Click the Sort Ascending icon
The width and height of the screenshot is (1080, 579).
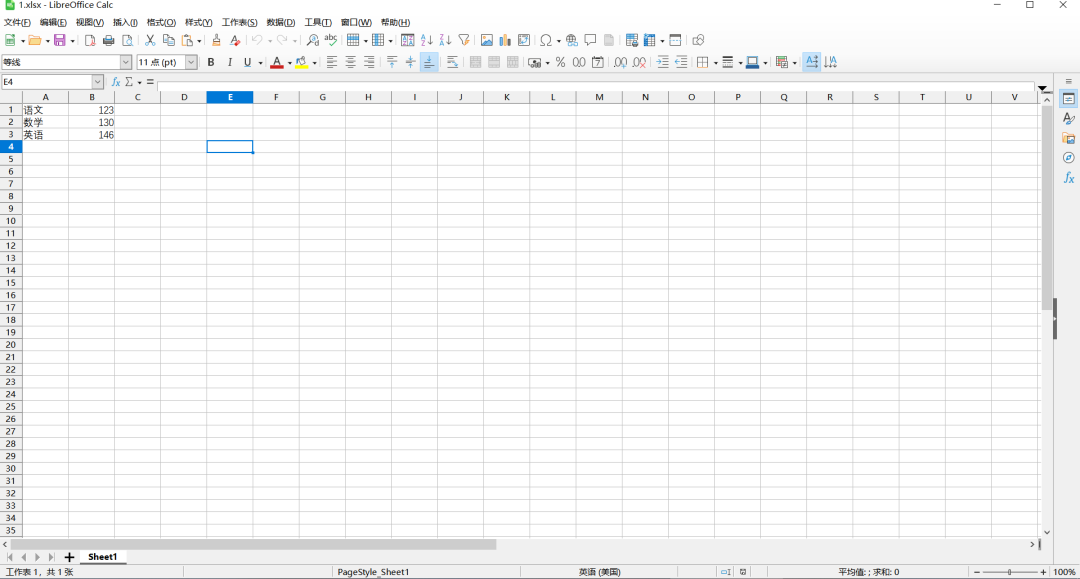(426, 41)
